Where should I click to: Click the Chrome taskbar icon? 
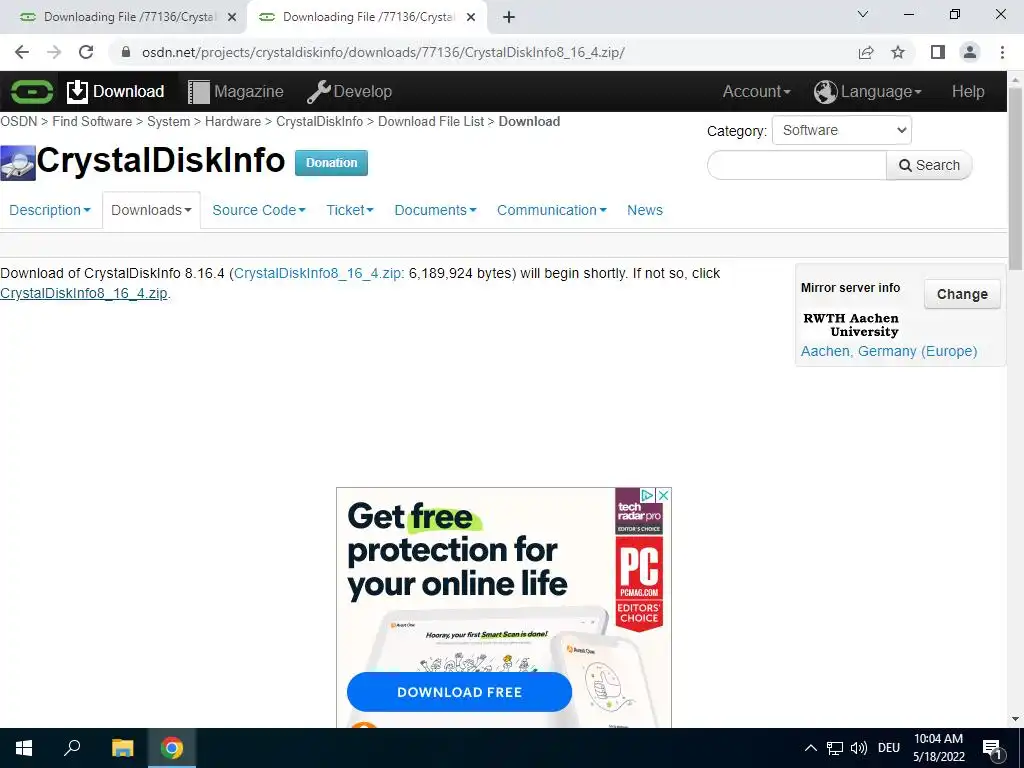172,748
